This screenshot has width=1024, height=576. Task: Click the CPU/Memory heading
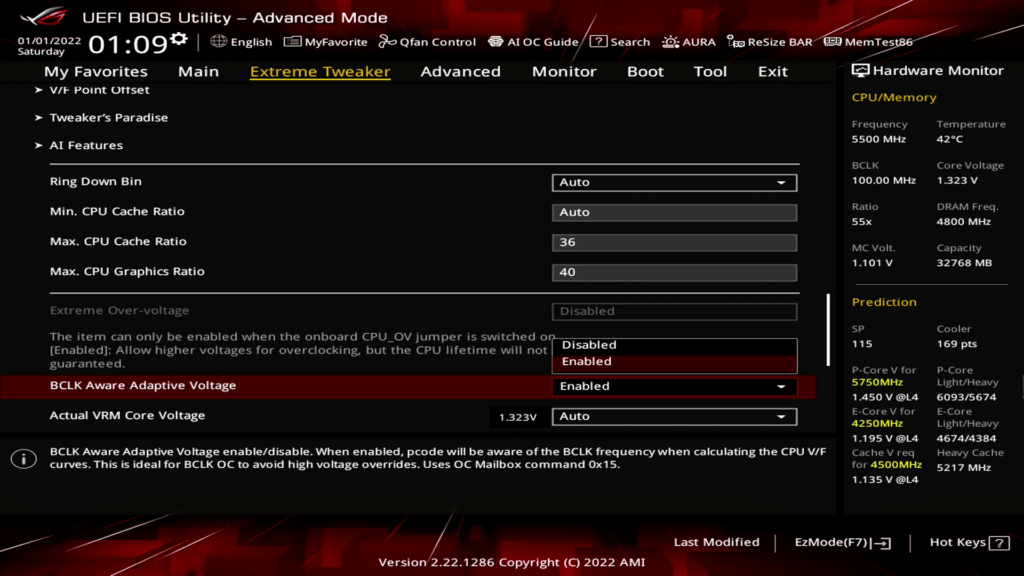[894, 97]
